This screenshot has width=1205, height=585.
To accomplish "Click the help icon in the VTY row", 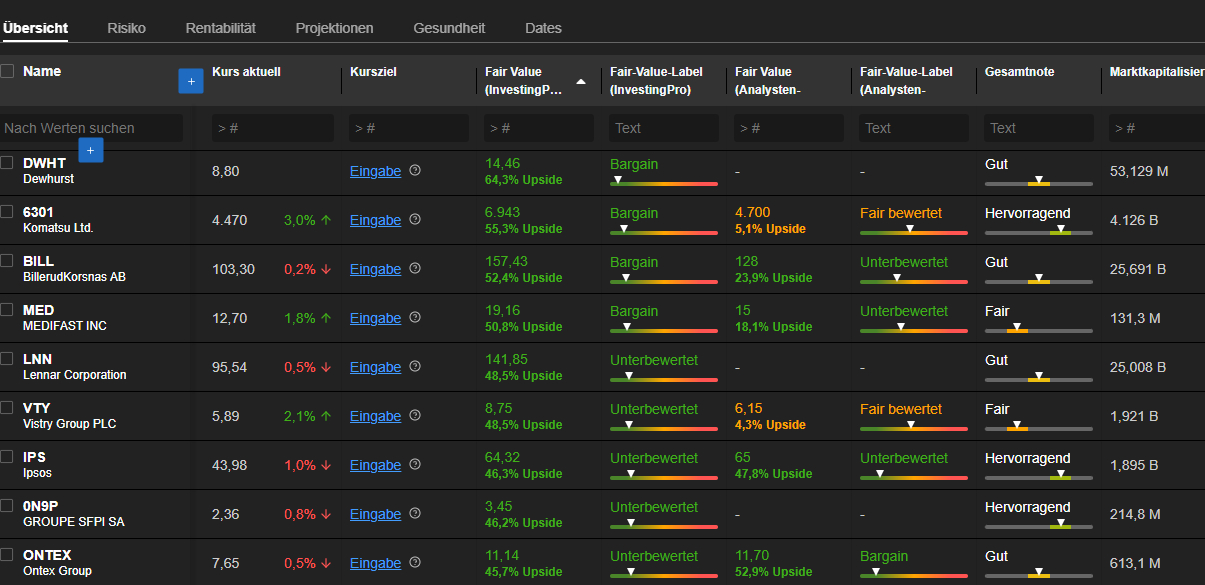I will tap(415, 415).
